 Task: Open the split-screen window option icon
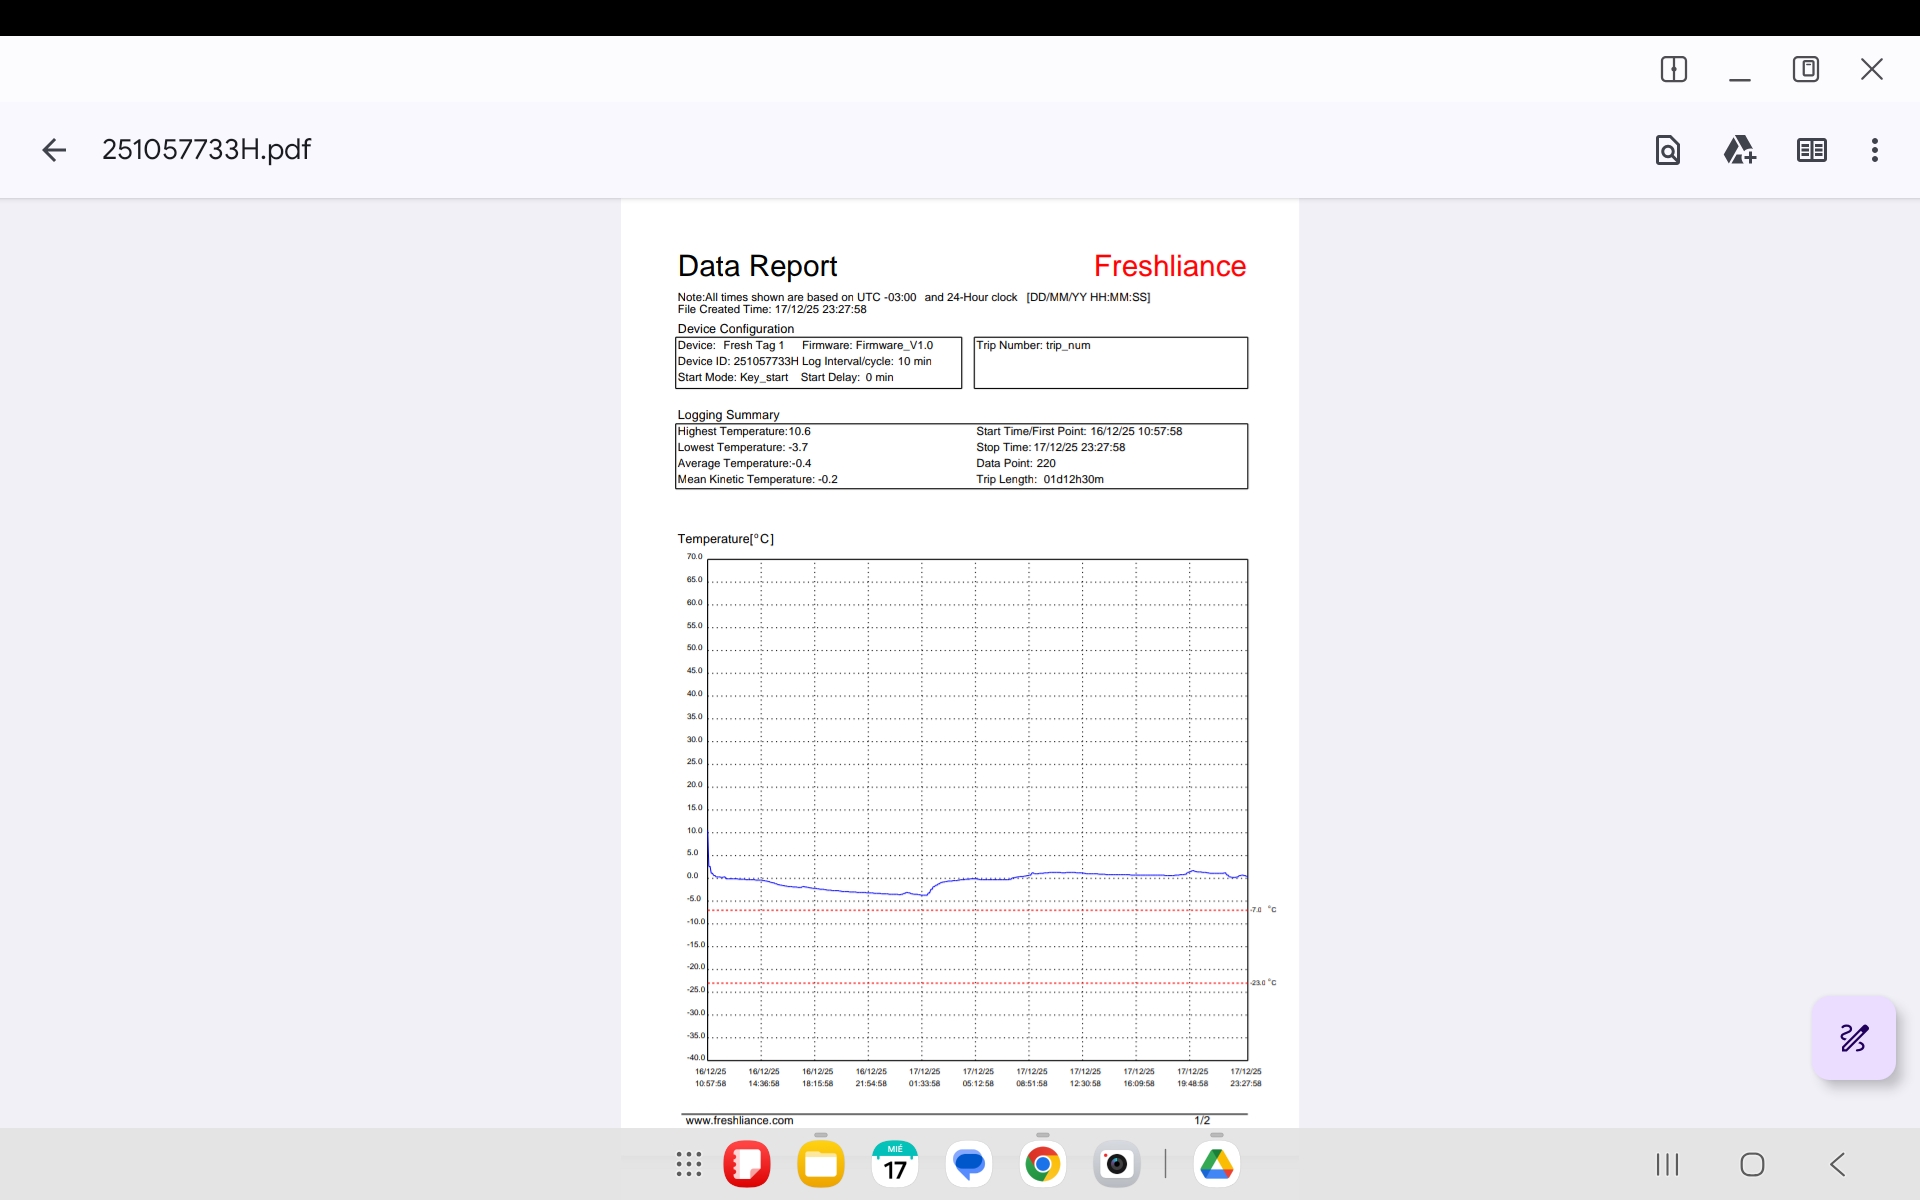[1673, 69]
